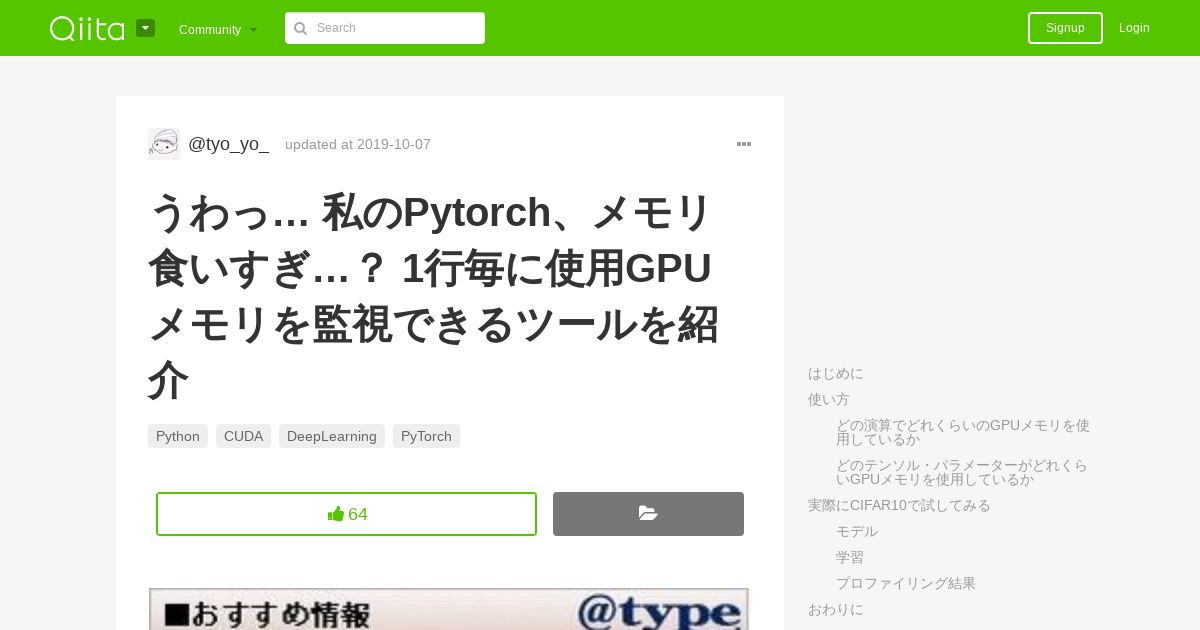The image size is (1200, 630).
Task: Click the Signup button
Action: 1065,28
